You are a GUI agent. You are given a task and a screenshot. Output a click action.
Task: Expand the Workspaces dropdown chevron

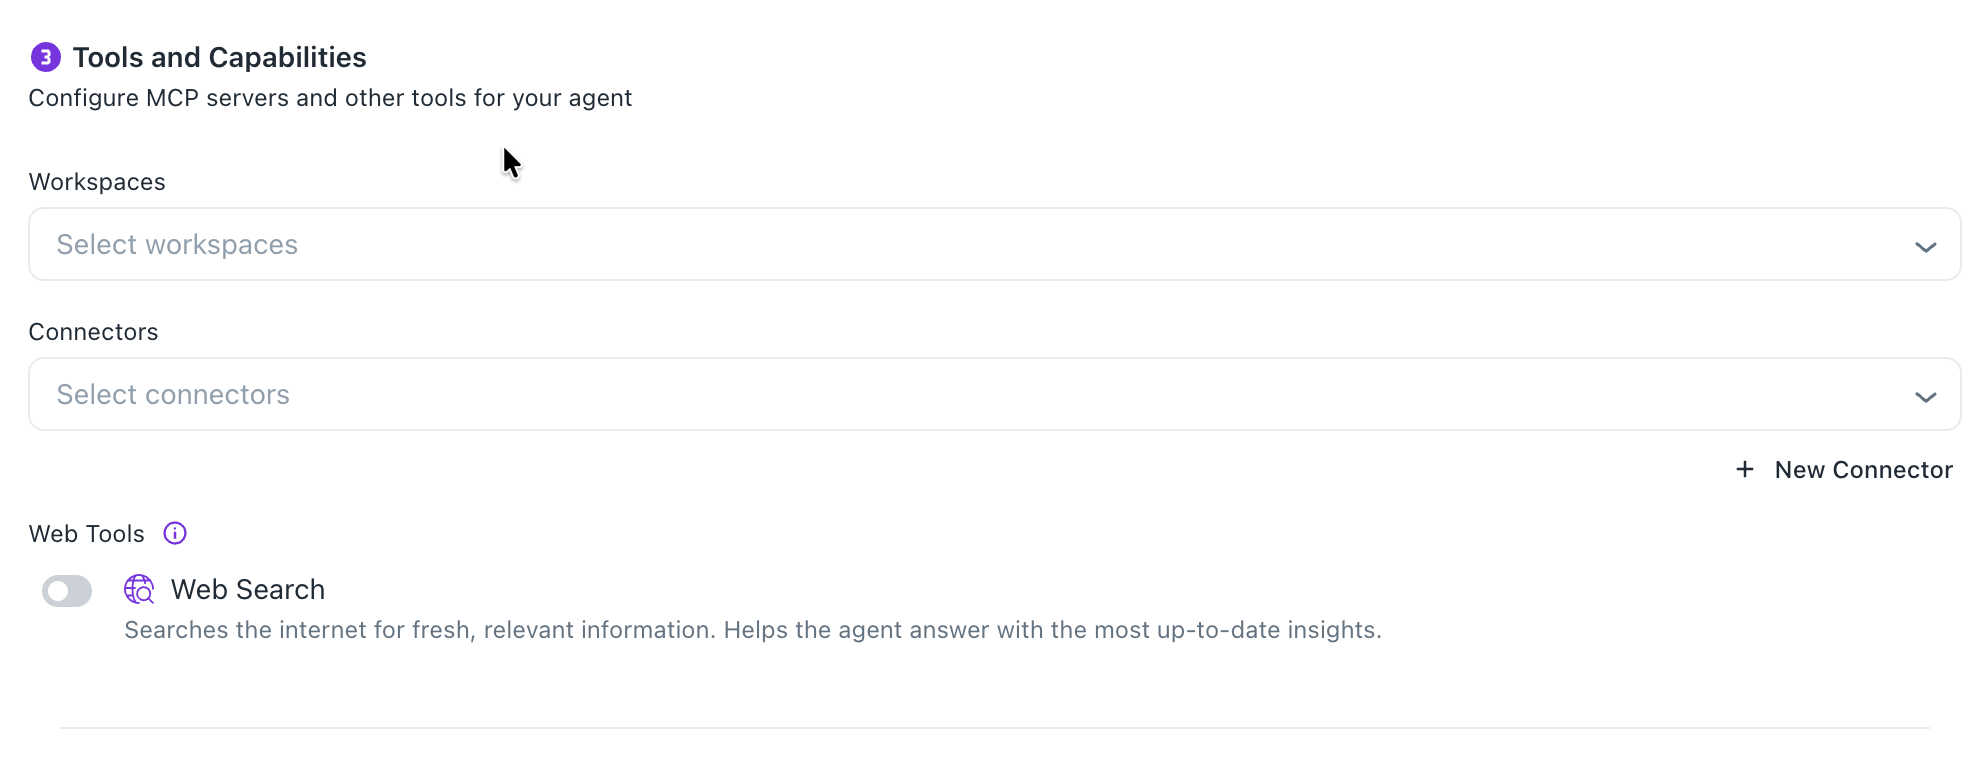(1925, 246)
